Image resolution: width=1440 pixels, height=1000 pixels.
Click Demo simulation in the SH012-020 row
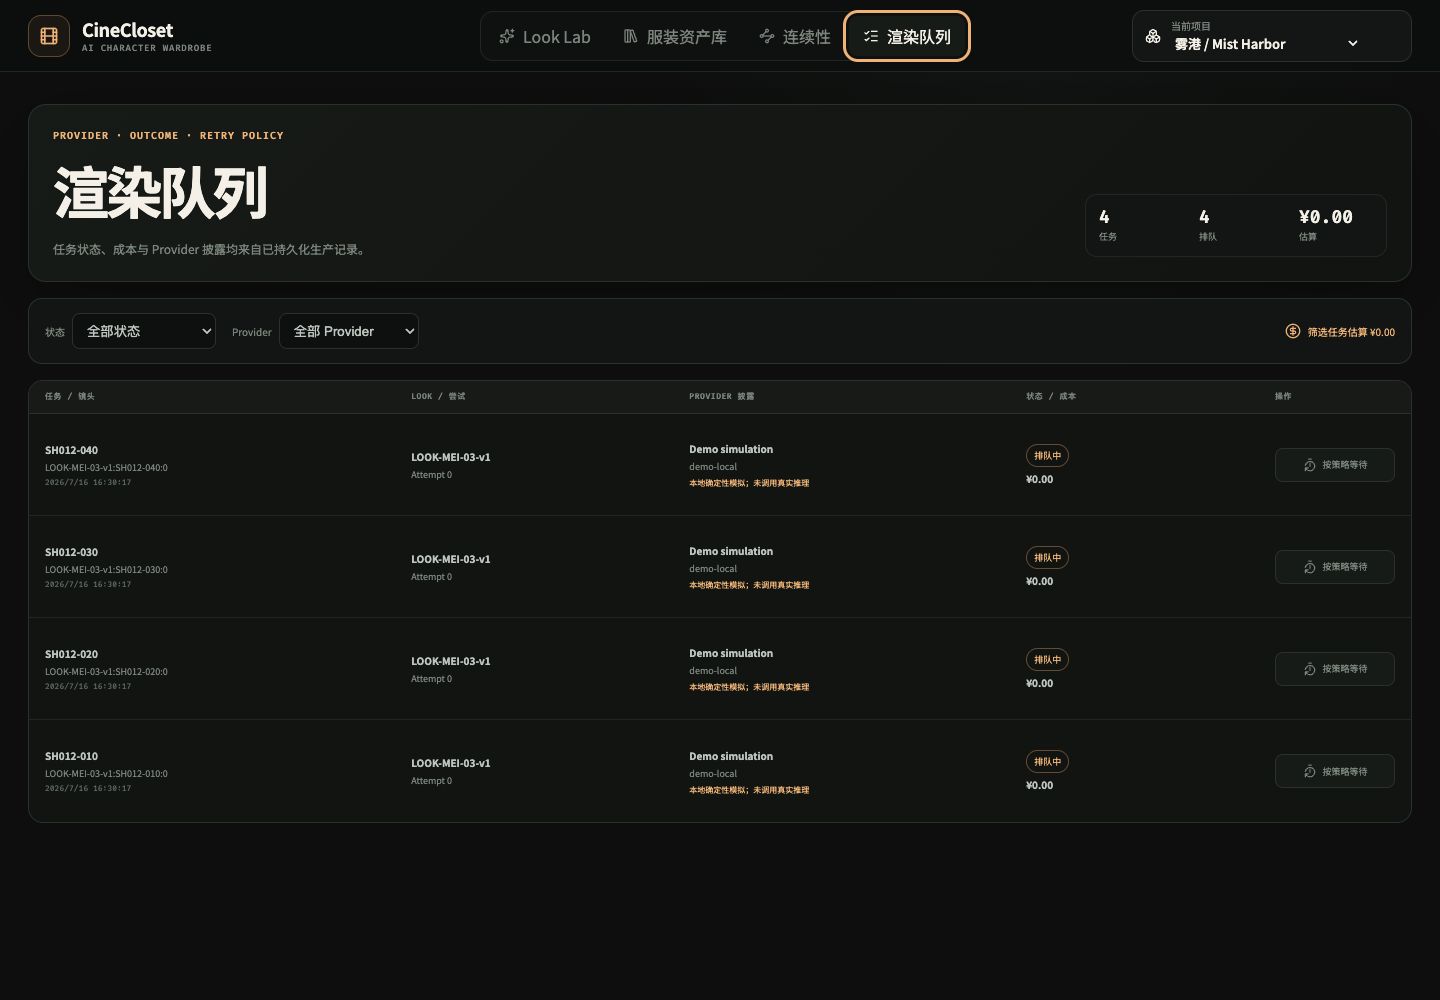(x=731, y=653)
